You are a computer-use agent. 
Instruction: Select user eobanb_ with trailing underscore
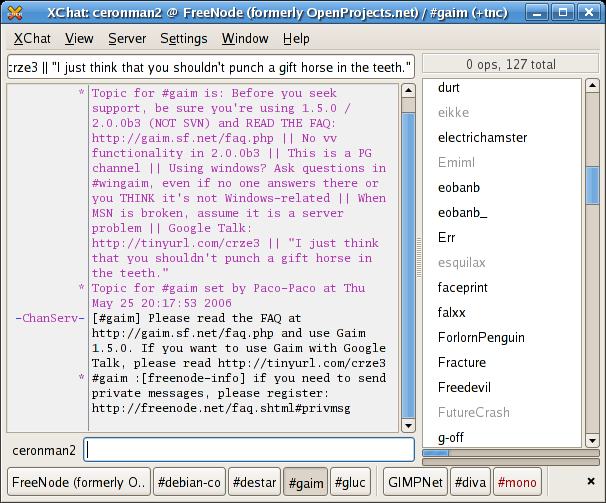coord(462,213)
